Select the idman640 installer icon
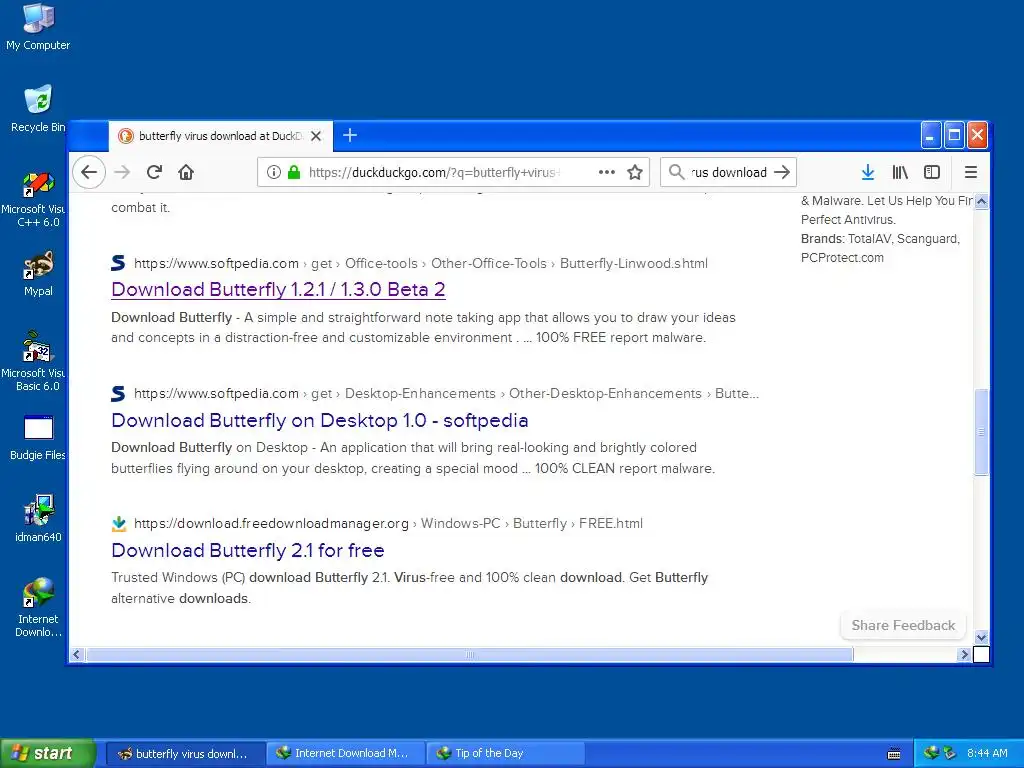The height and width of the screenshot is (768, 1024). coord(38,519)
